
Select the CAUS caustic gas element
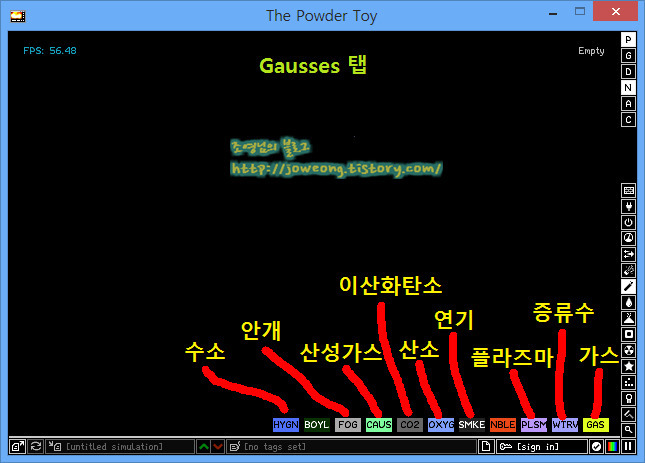coord(378,425)
